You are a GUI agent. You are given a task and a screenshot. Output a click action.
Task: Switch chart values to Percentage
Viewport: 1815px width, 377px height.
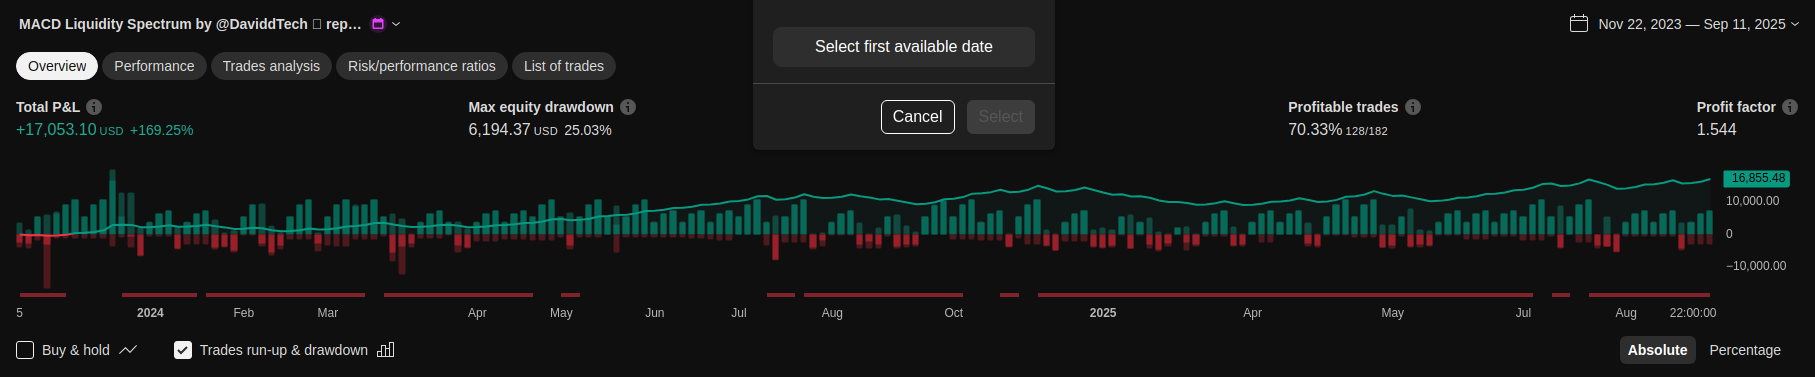tap(1745, 350)
